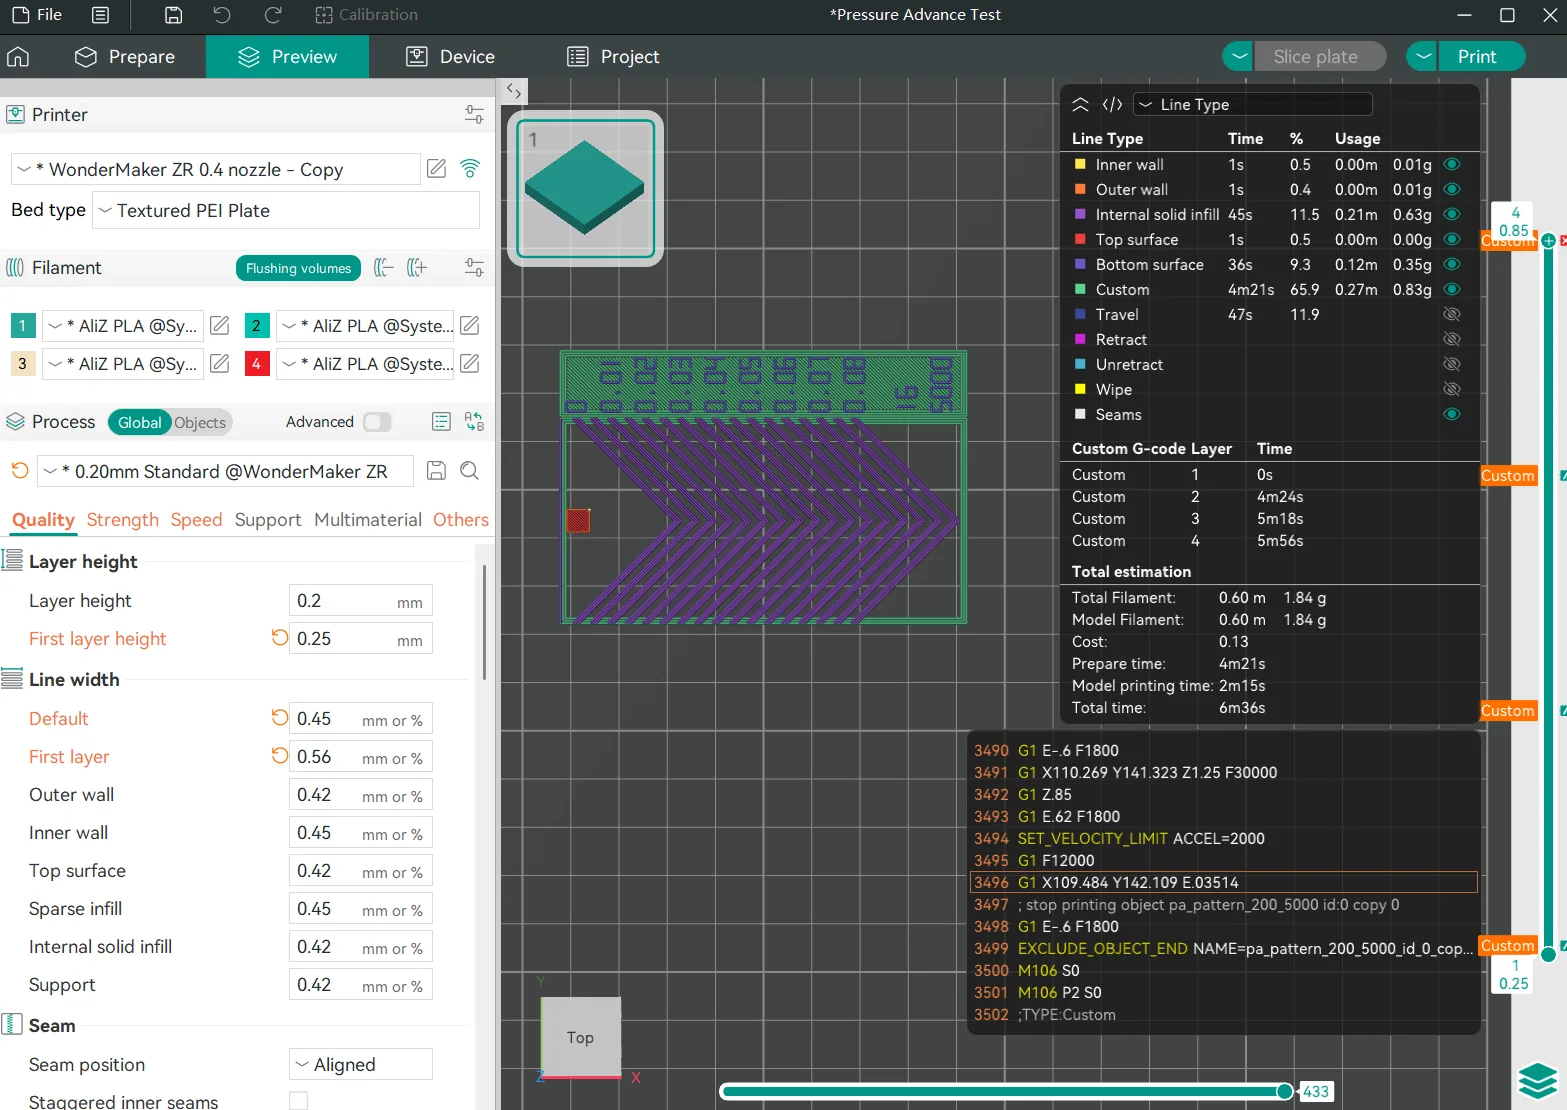
Task: Click the remove filament icon
Action: (x=383, y=268)
